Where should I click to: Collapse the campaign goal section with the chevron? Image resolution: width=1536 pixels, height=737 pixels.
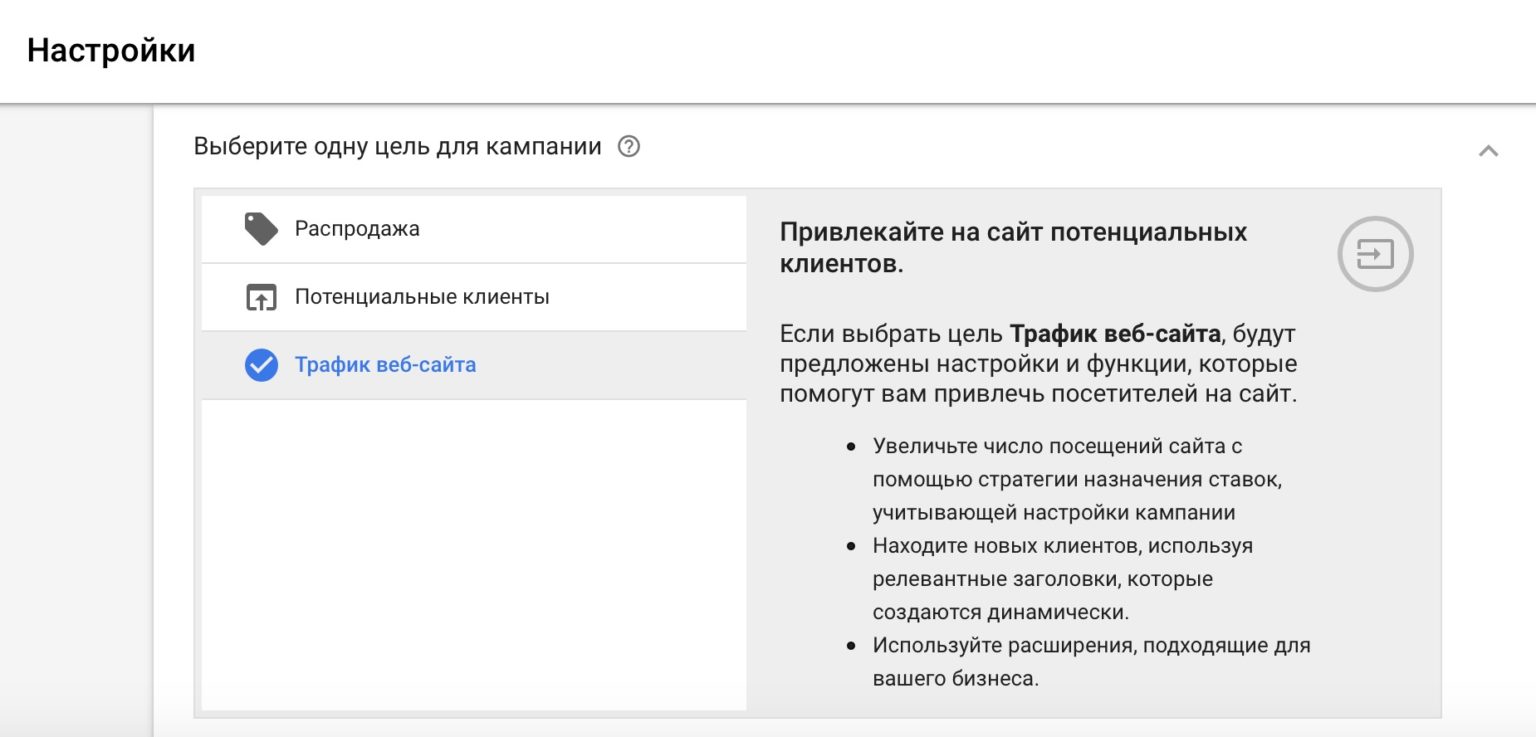pos(1488,151)
